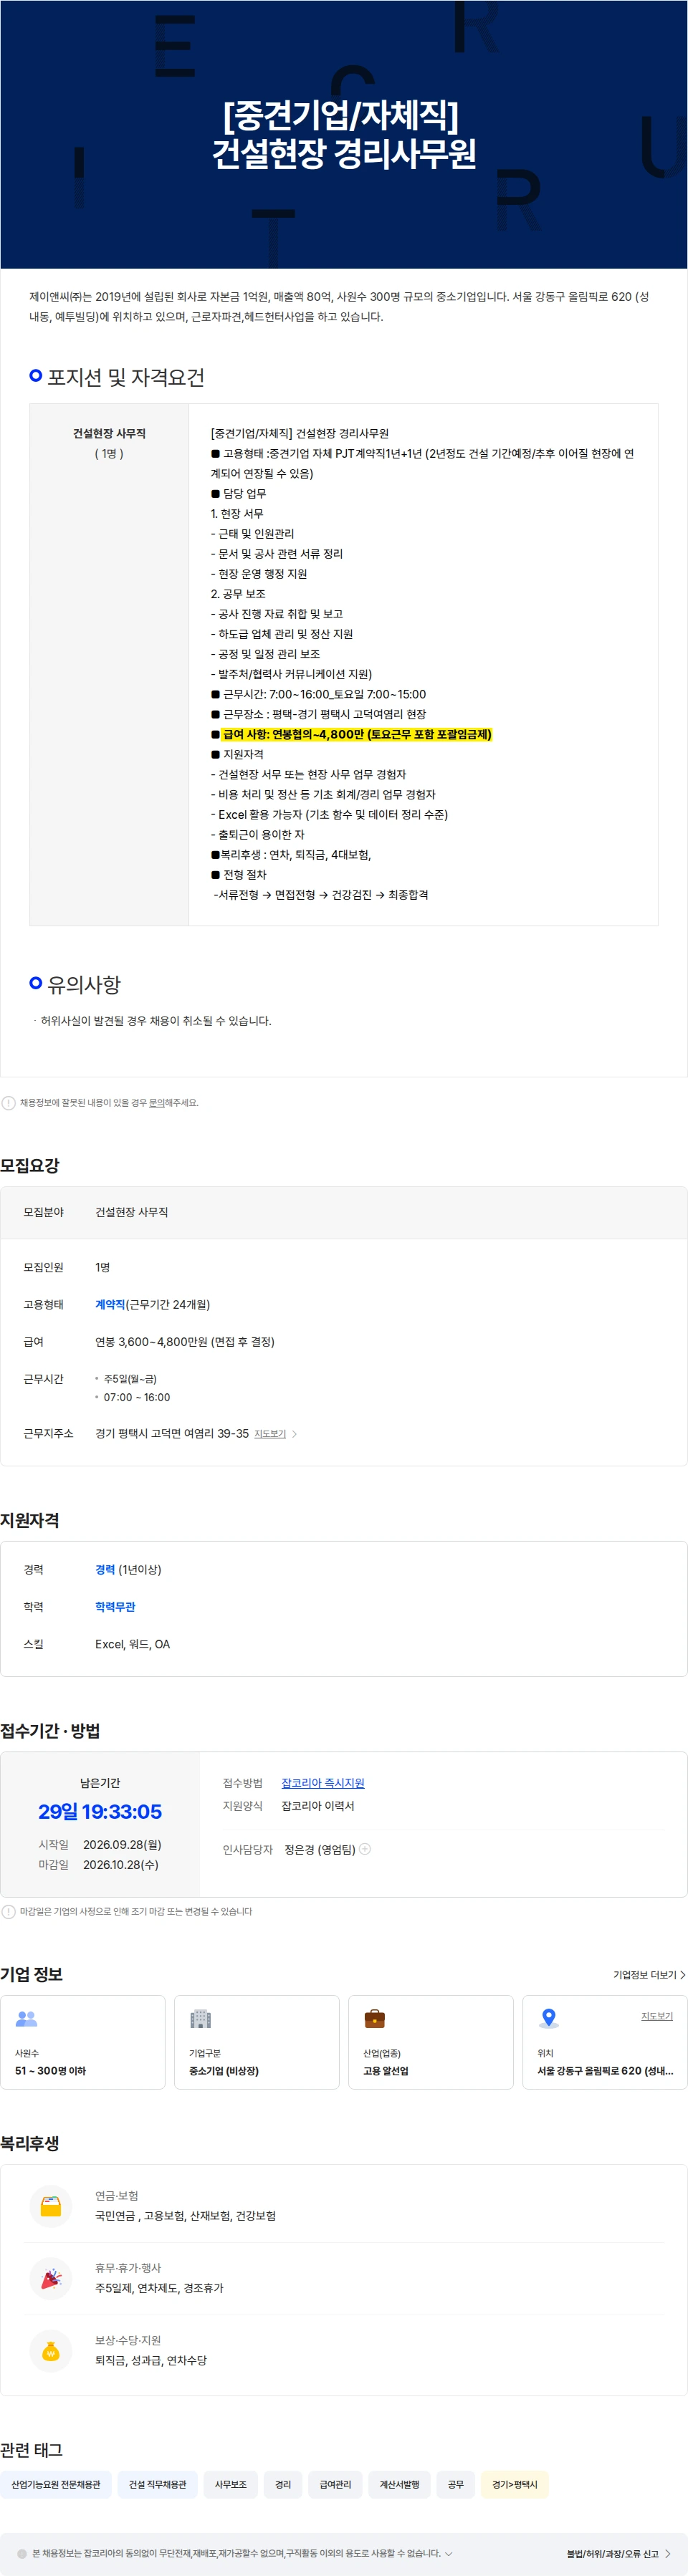Select the 공무 tag
688x2576 pixels.
456,2484
